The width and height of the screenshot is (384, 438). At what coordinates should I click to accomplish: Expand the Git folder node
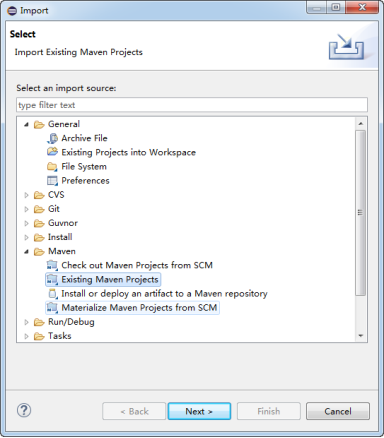pos(26,209)
